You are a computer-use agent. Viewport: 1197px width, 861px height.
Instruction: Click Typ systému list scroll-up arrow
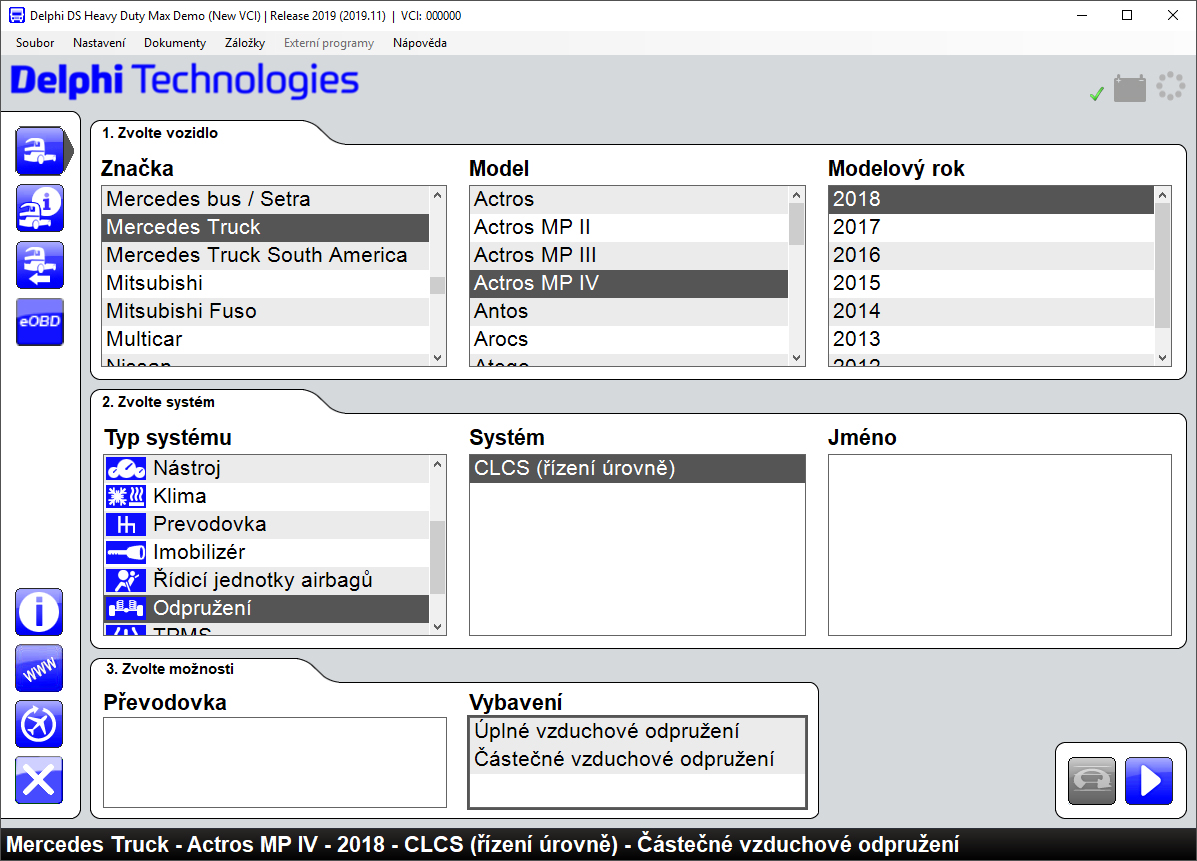[x=437, y=464]
